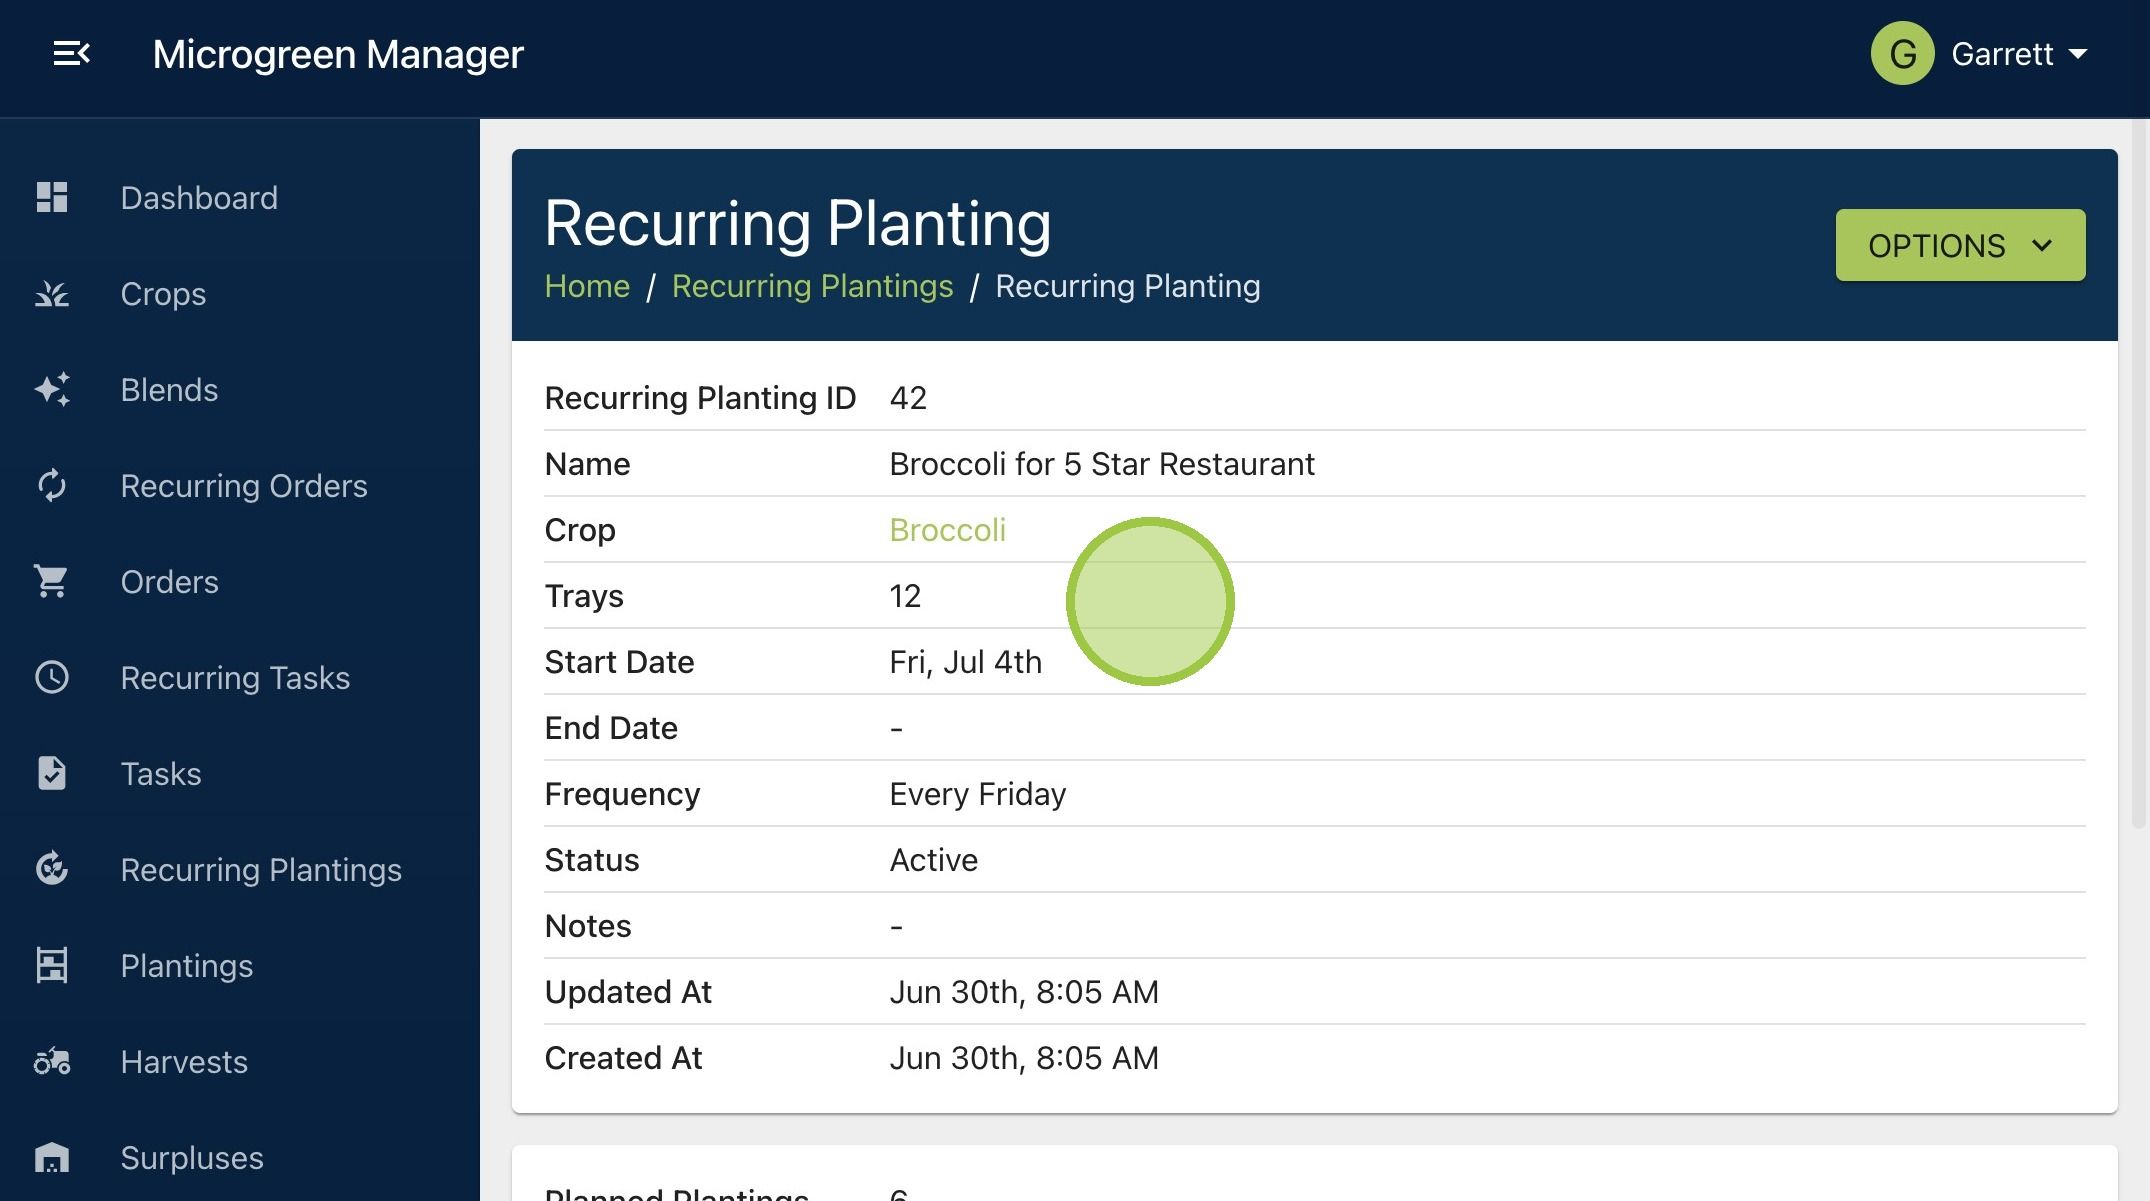Click the Start Date 'Fri, Jul 4th'
The width and height of the screenshot is (2150, 1201).
965,662
